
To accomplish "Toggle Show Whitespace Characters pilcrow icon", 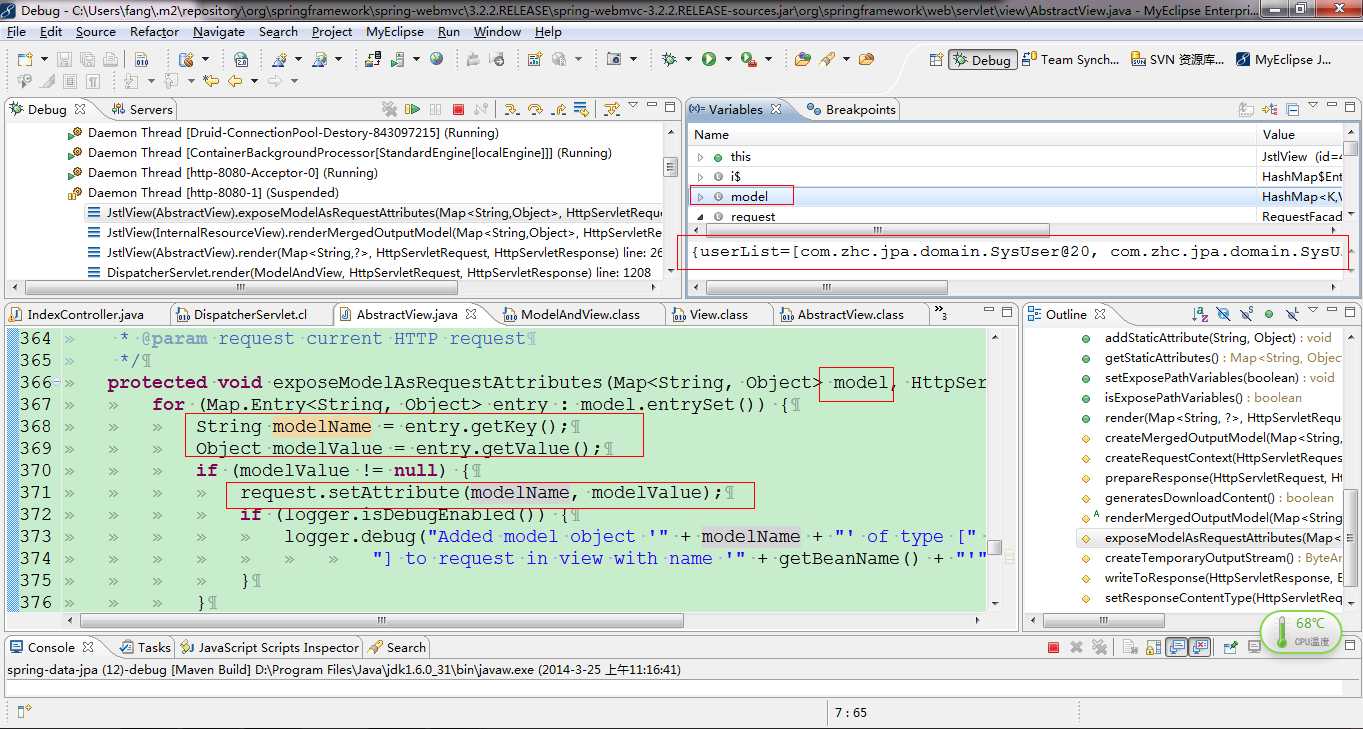I will [x=92, y=81].
